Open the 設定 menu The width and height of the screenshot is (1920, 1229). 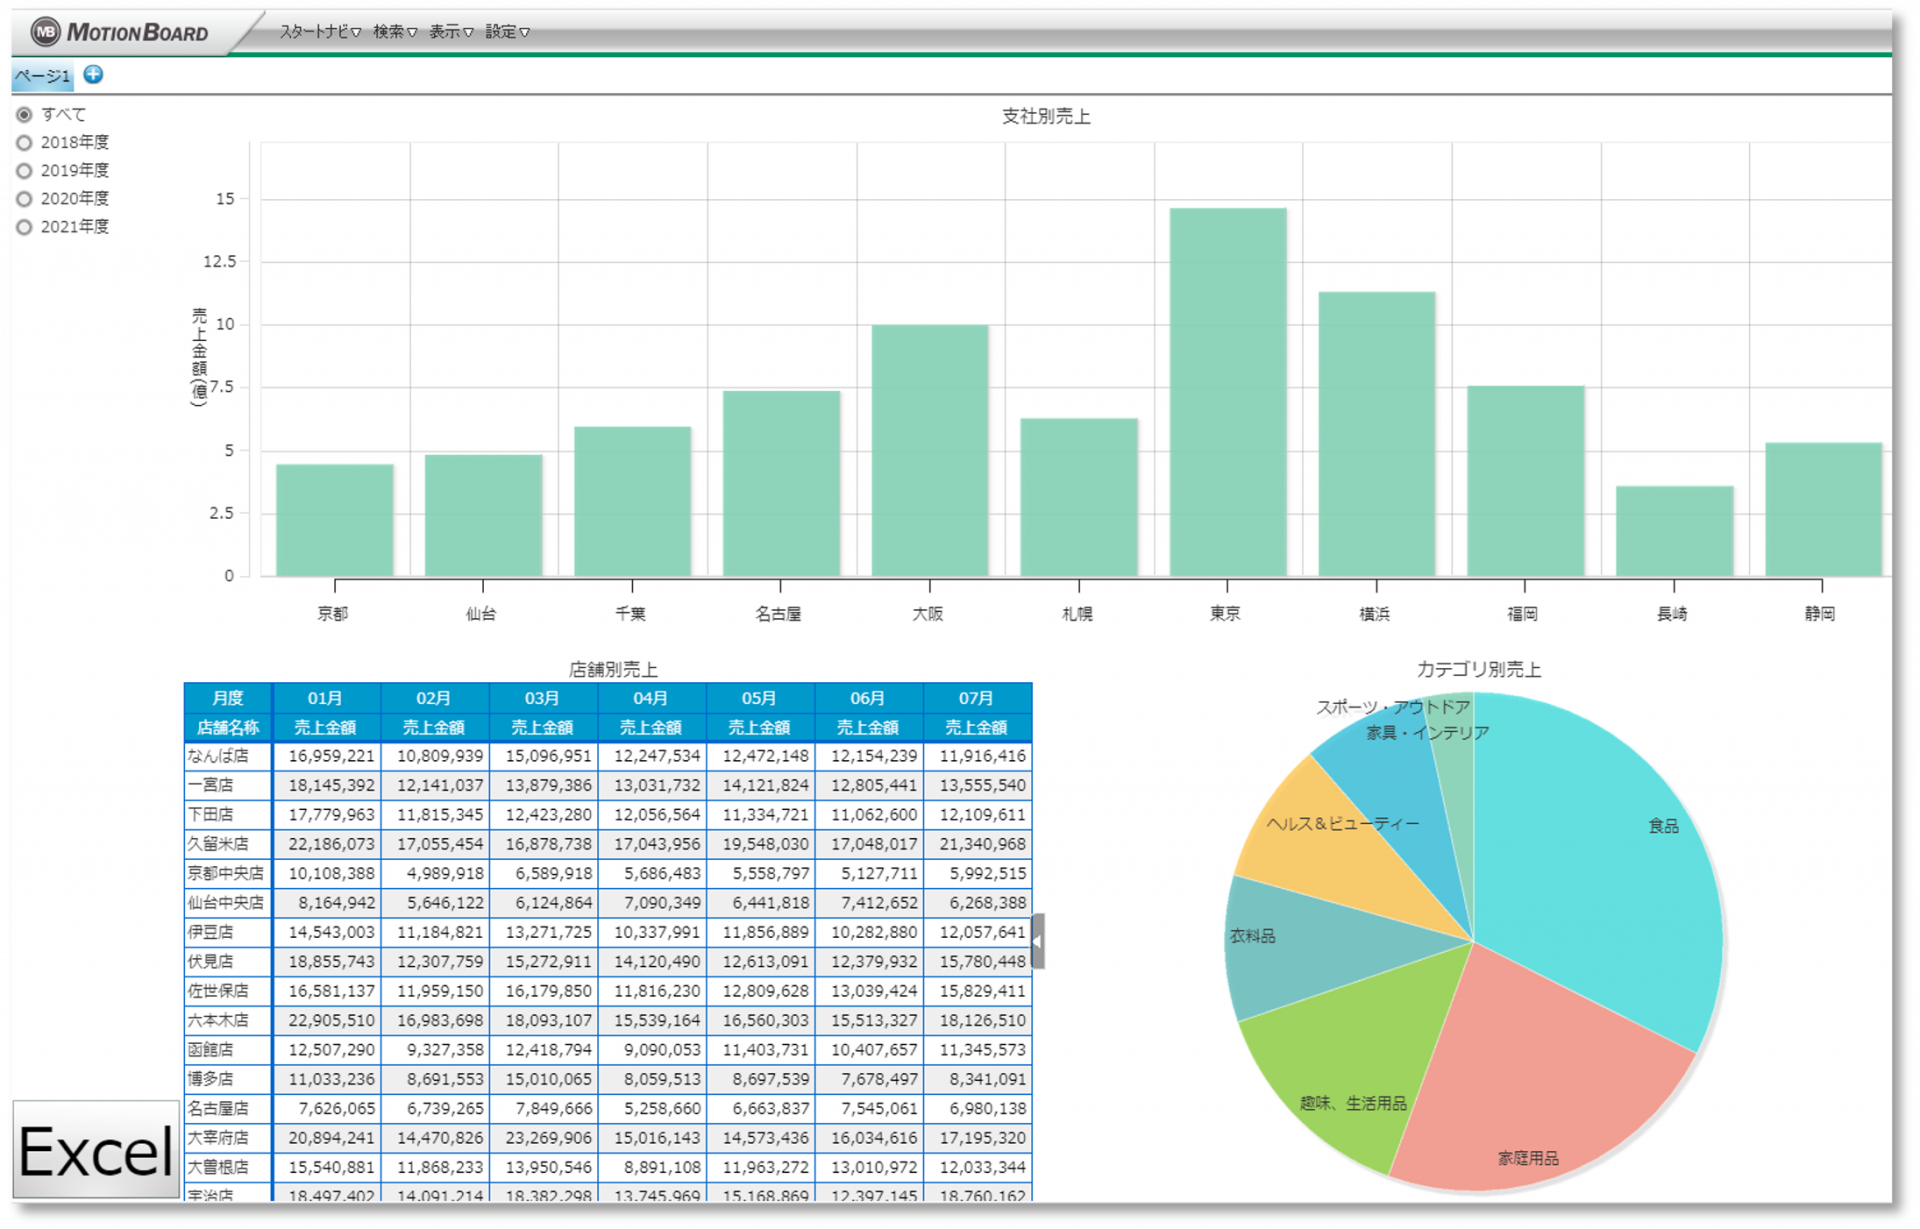pos(507,32)
